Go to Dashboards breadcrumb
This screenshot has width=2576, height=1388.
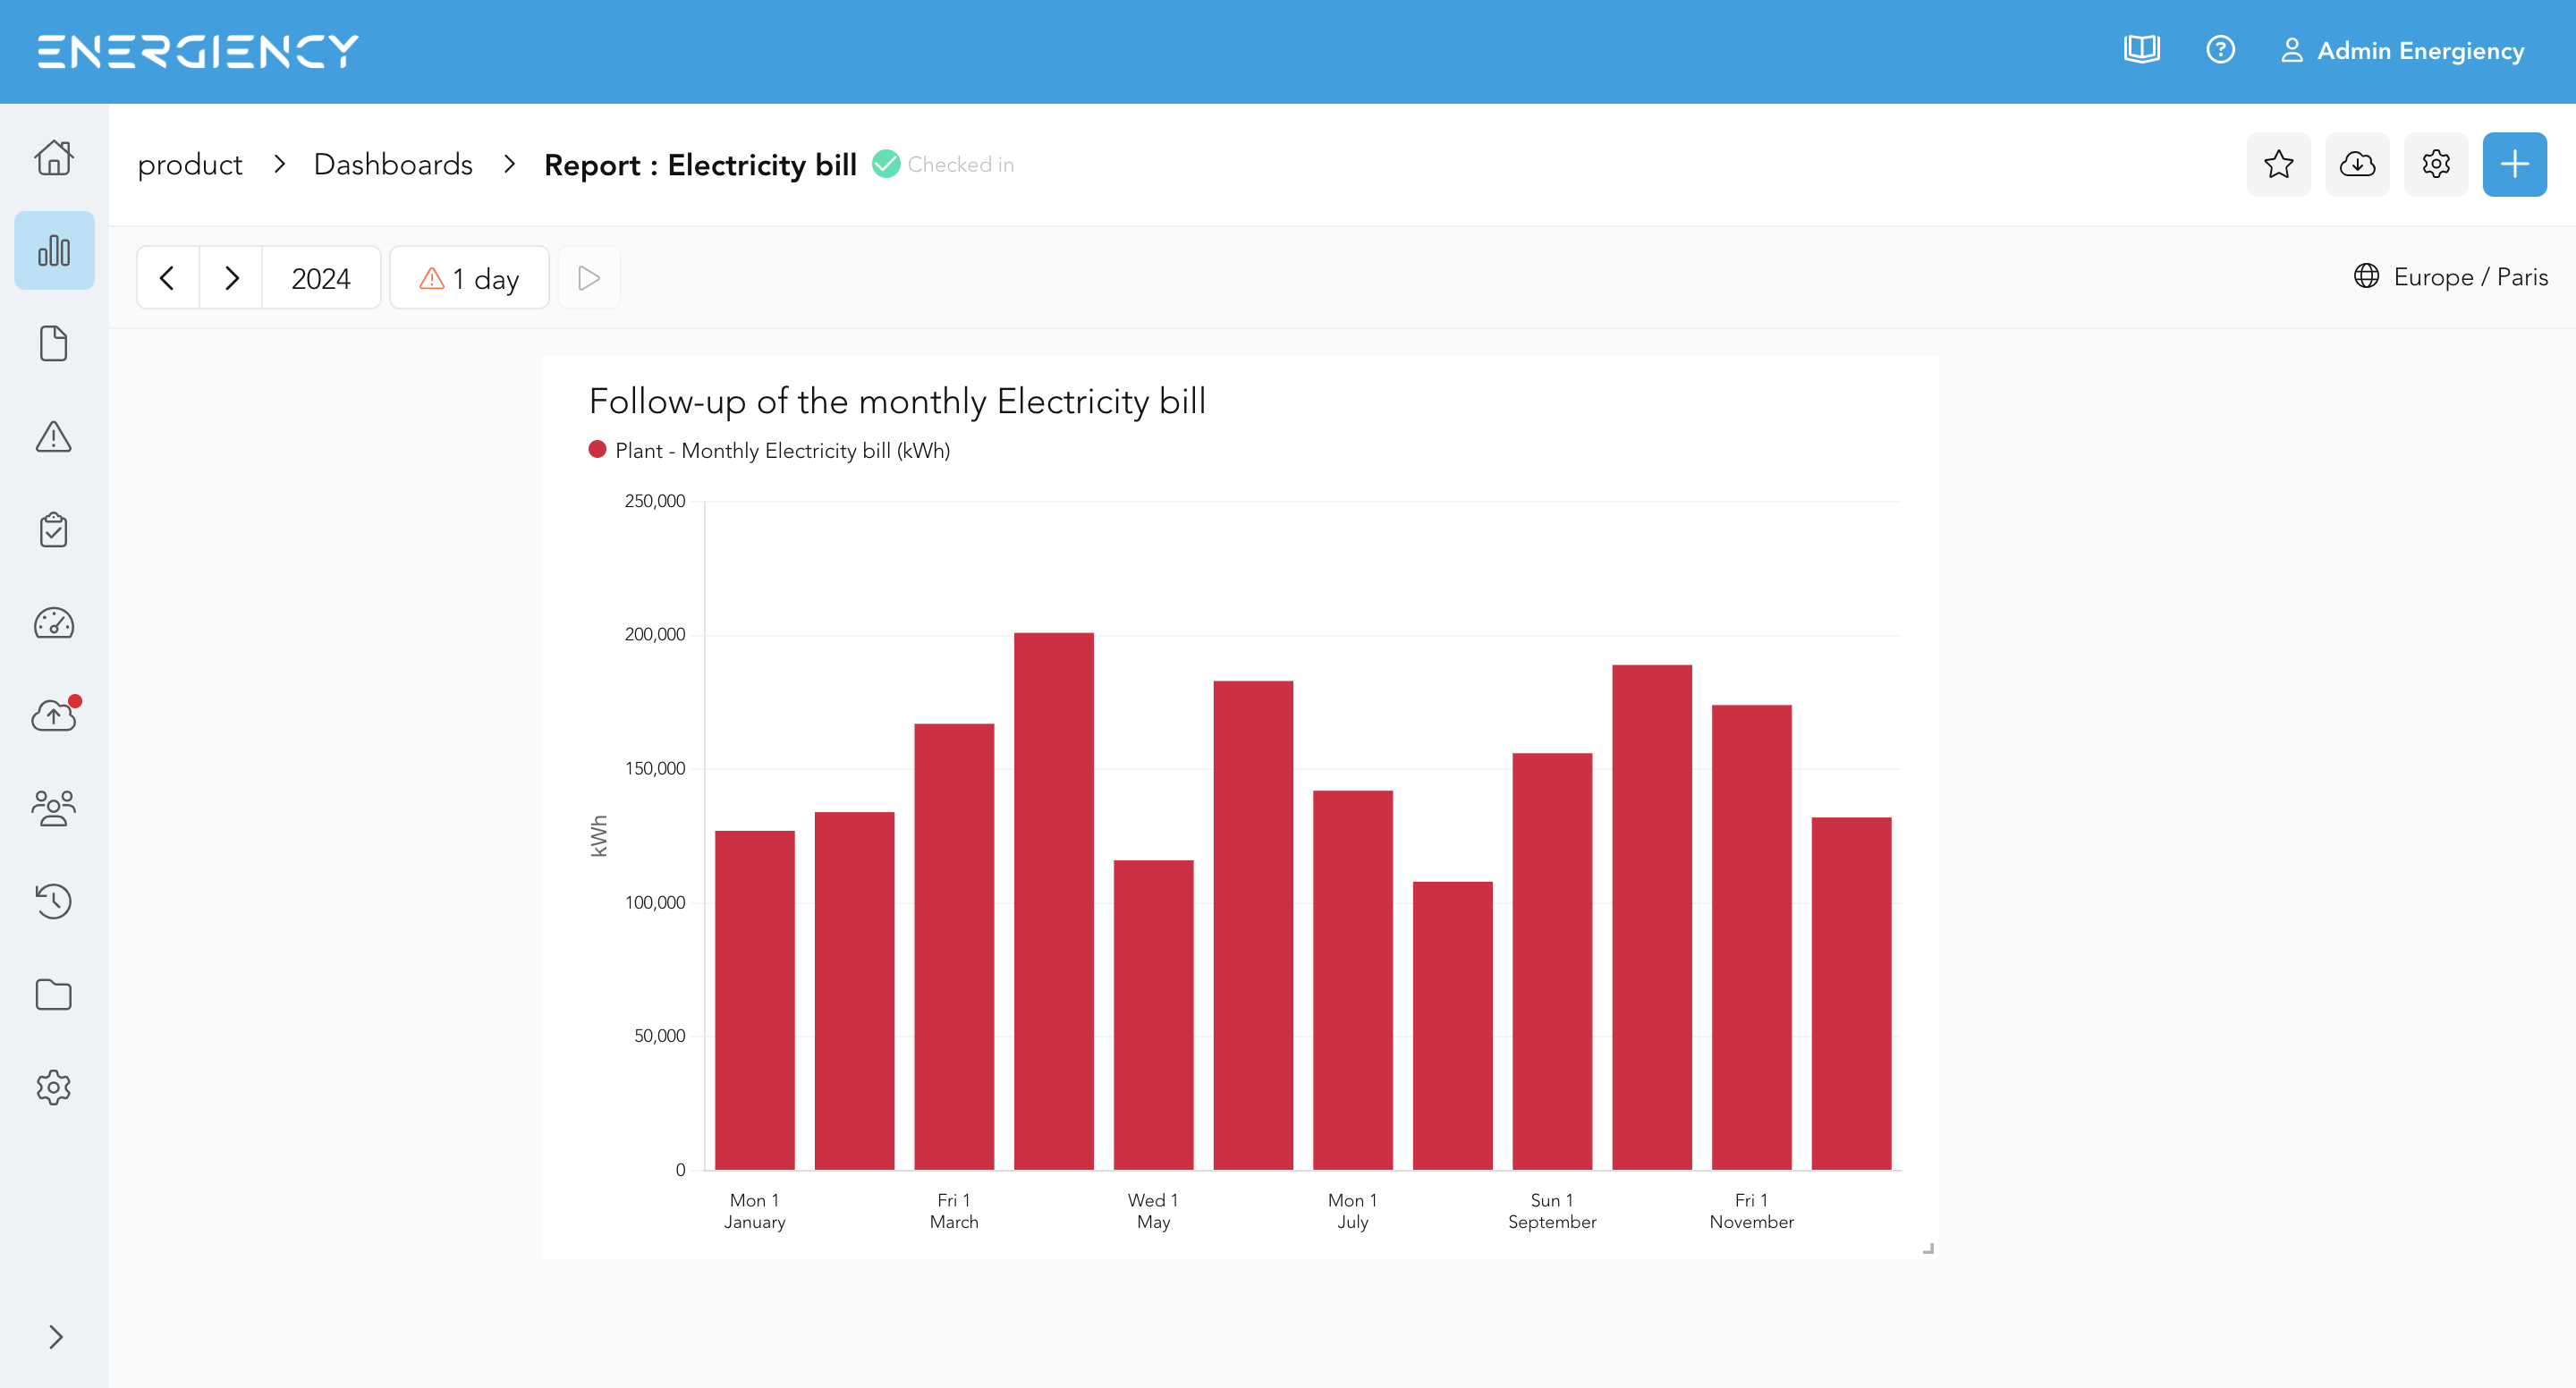tap(393, 164)
